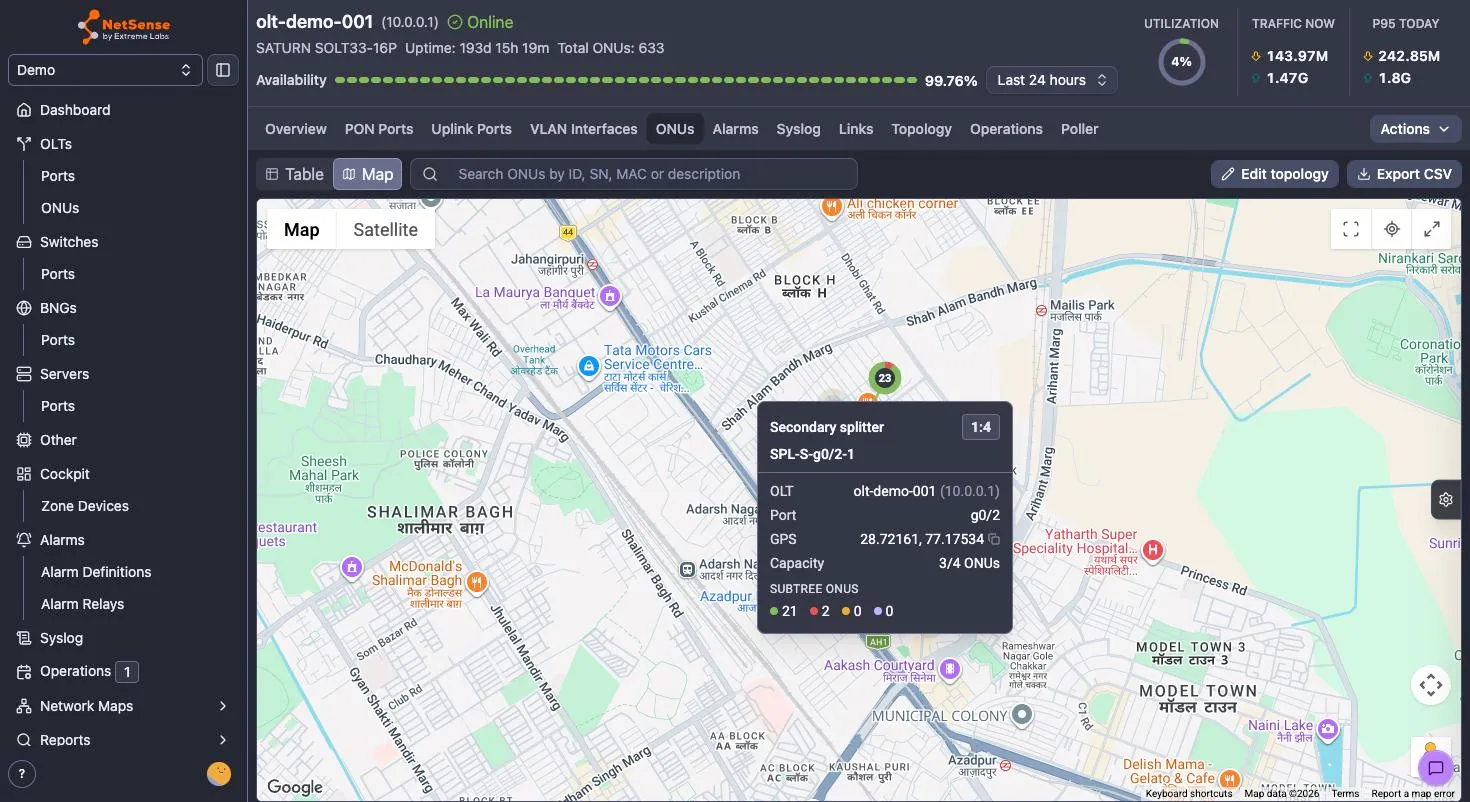Export ONUs as CSV

[1404, 174]
